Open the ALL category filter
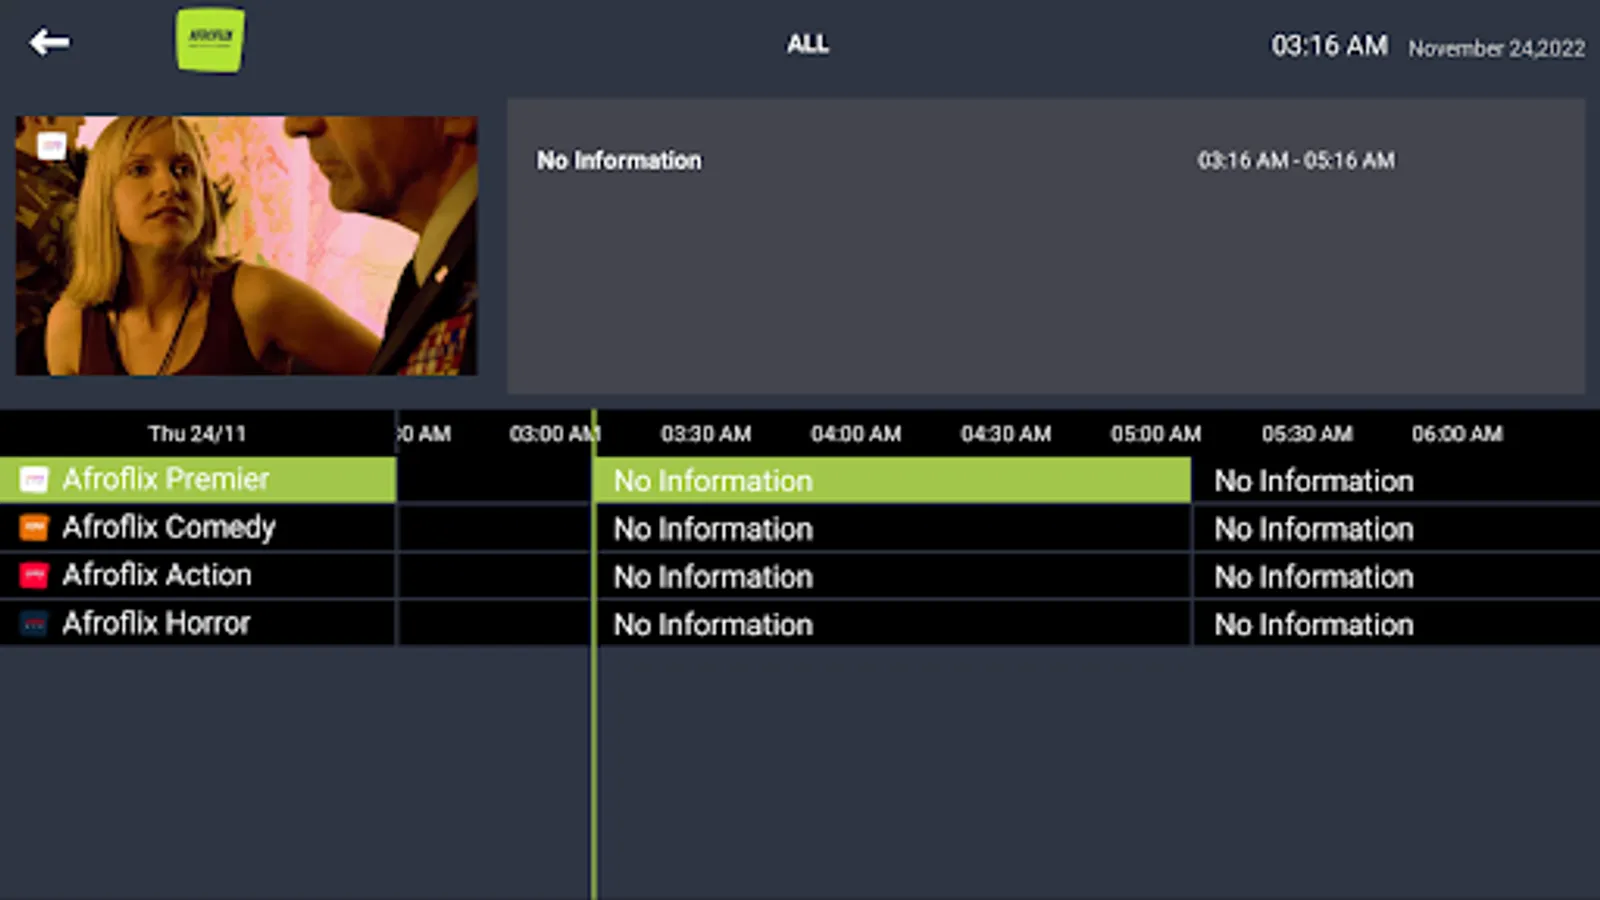Viewport: 1600px width, 900px height. click(x=807, y=44)
